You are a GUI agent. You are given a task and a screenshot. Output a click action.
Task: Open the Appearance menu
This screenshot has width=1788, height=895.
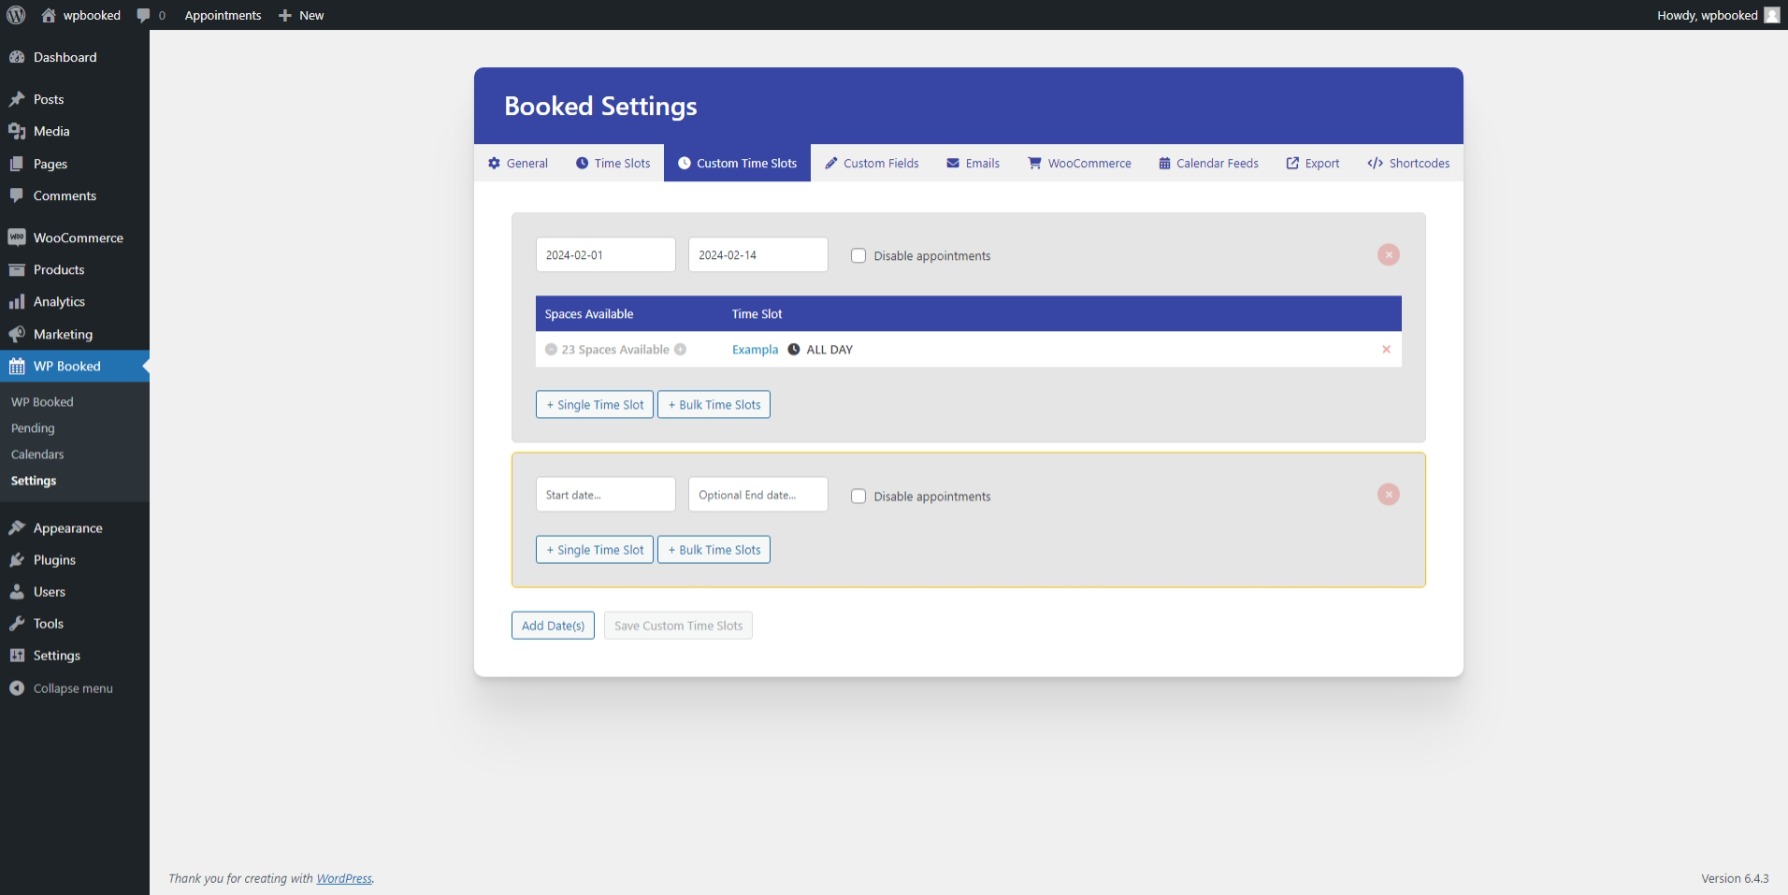(x=75, y=528)
